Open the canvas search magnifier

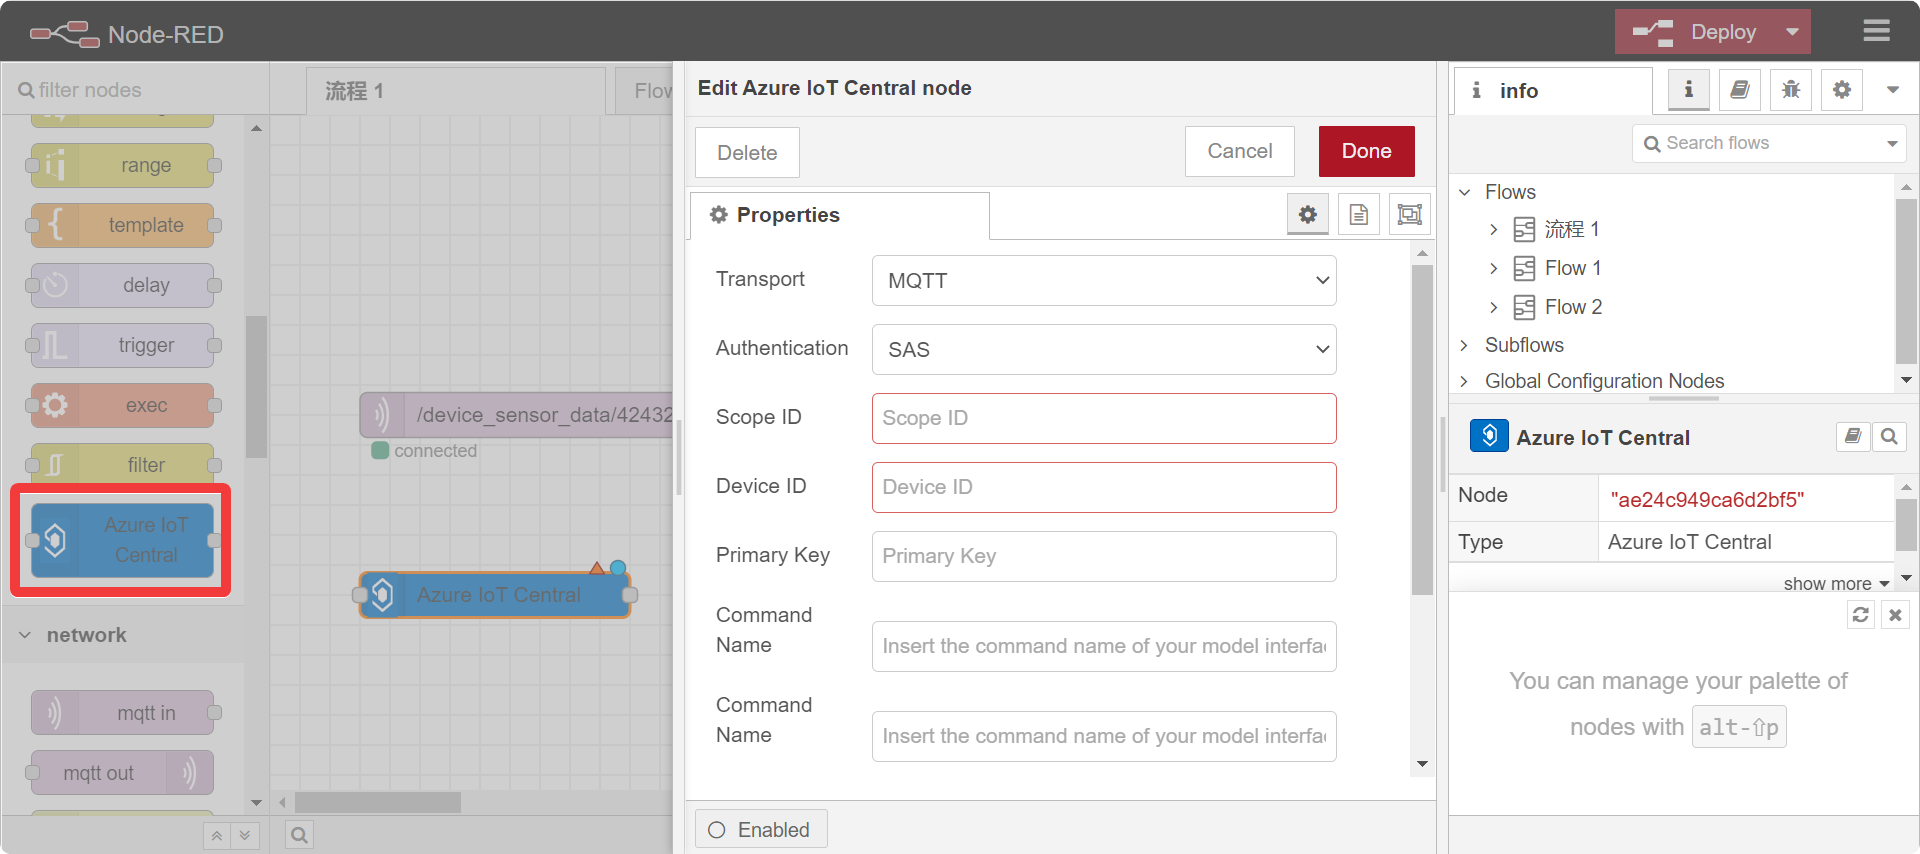point(299,835)
